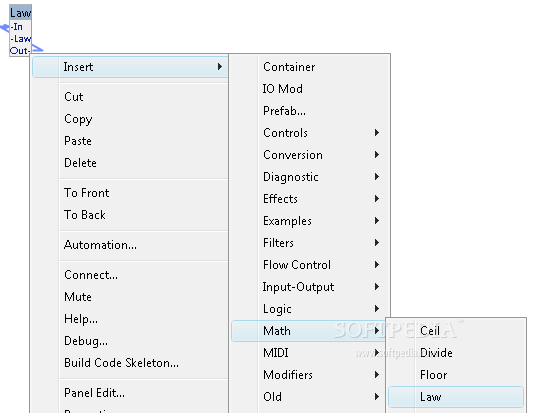Select Ceil math module

pyautogui.click(x=456, y=331)
